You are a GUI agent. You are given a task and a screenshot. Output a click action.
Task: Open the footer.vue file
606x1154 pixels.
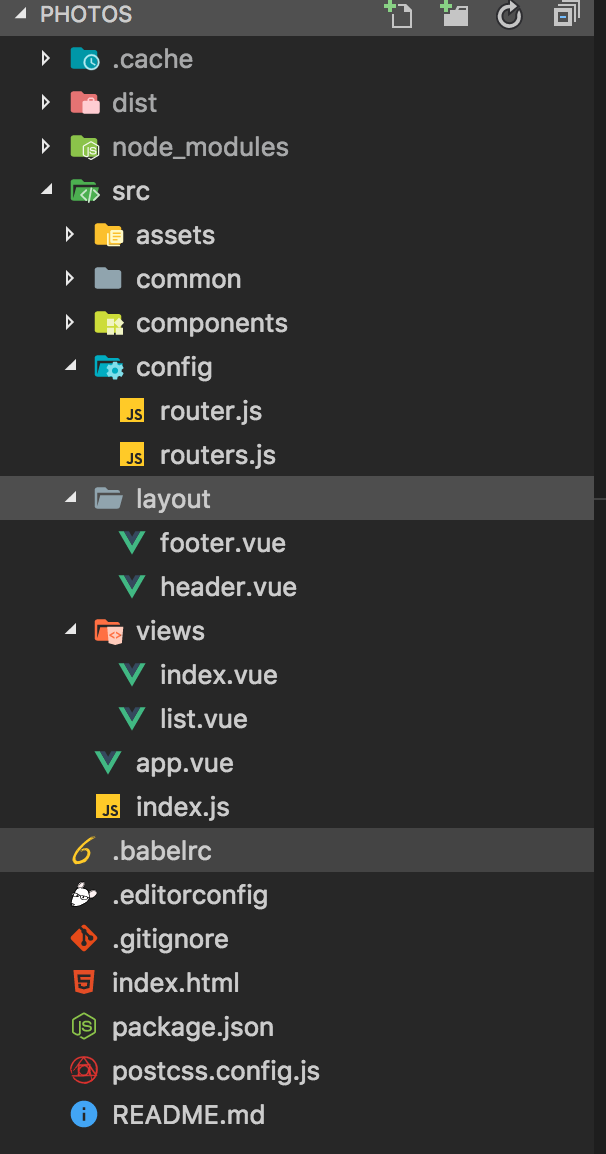click(x=223, y=542)
